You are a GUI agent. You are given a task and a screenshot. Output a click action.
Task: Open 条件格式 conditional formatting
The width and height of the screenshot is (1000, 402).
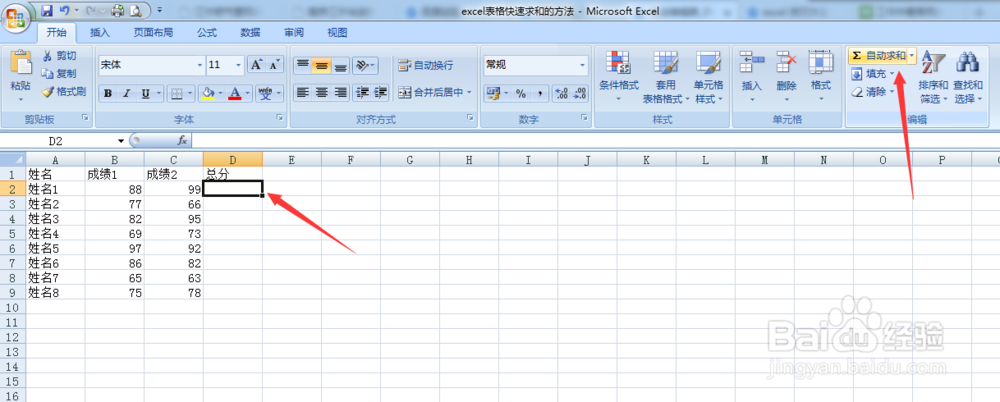(619, 77)
